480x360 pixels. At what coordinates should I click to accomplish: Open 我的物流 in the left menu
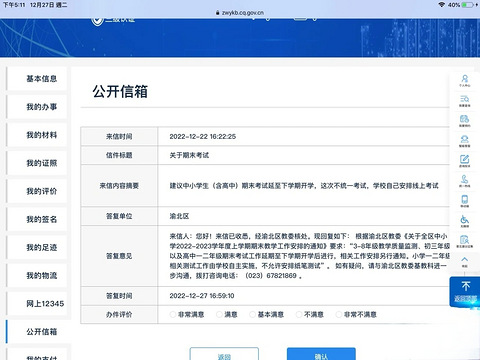point(37,275)
